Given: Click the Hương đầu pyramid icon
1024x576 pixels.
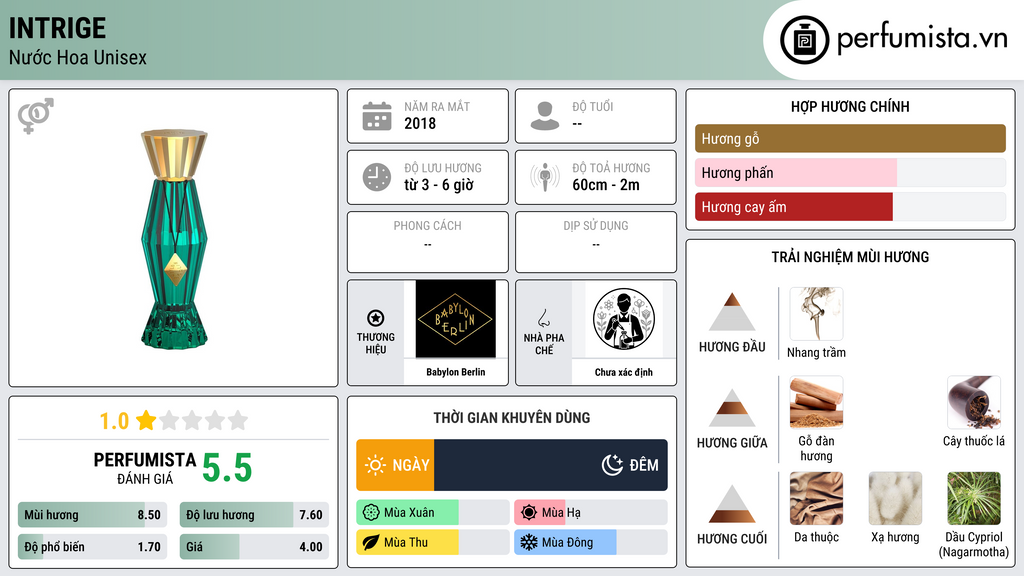Looking at the screenshot, I should pos(732,312).
